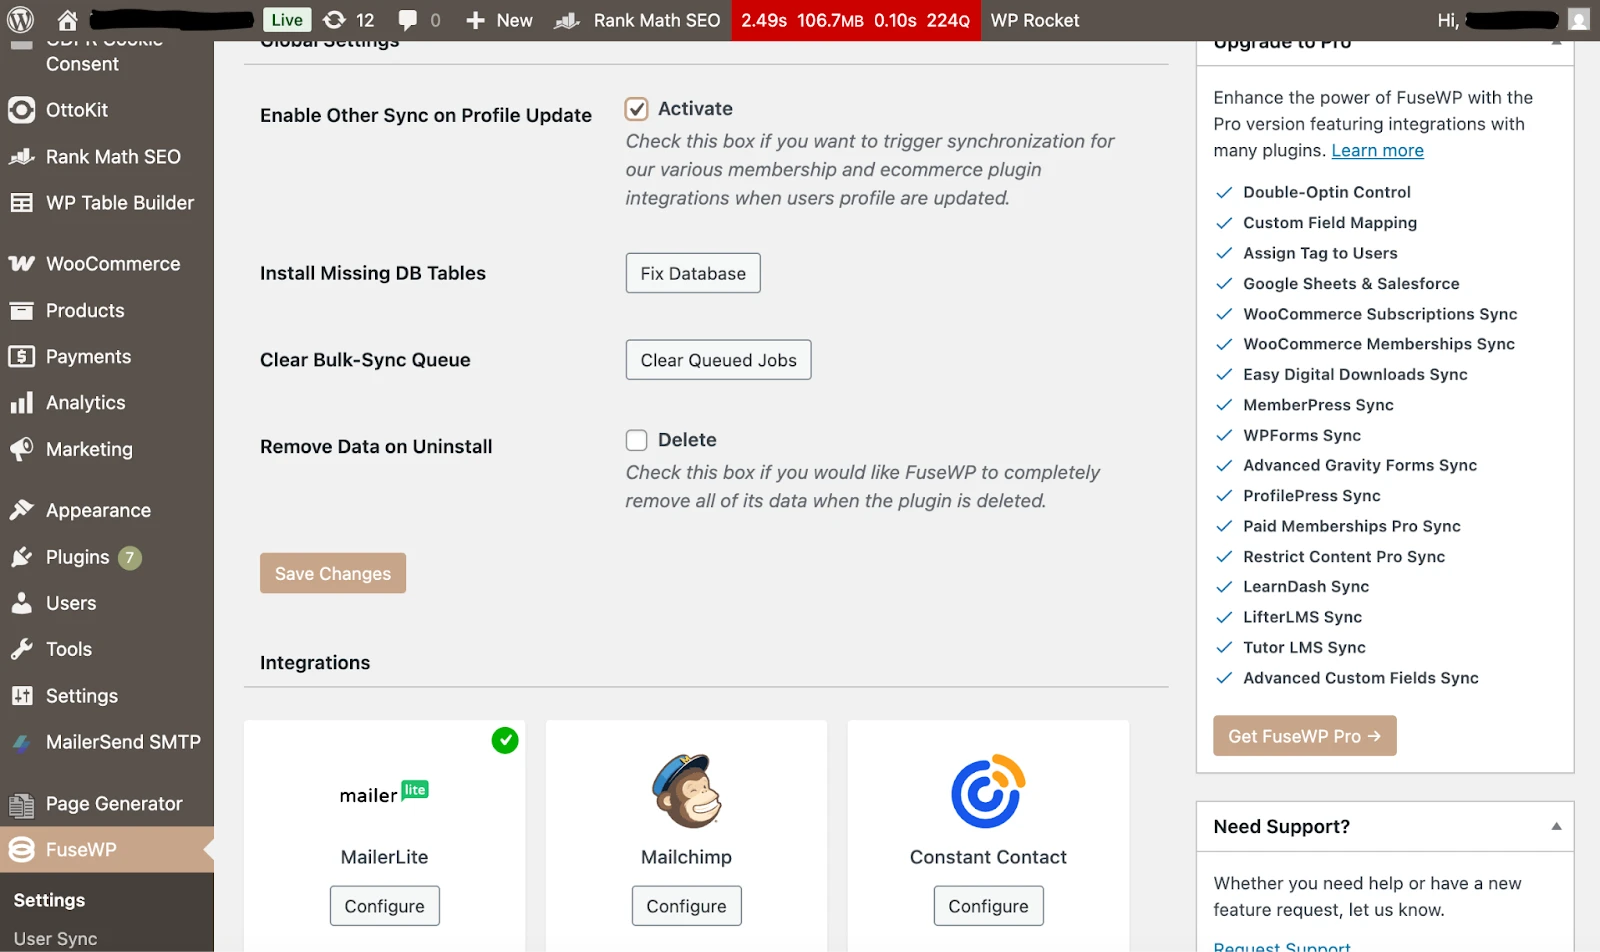Open Settings sidebar menu
The height and width of the screenshot is (952, 1600).
[x=107, y=696]
